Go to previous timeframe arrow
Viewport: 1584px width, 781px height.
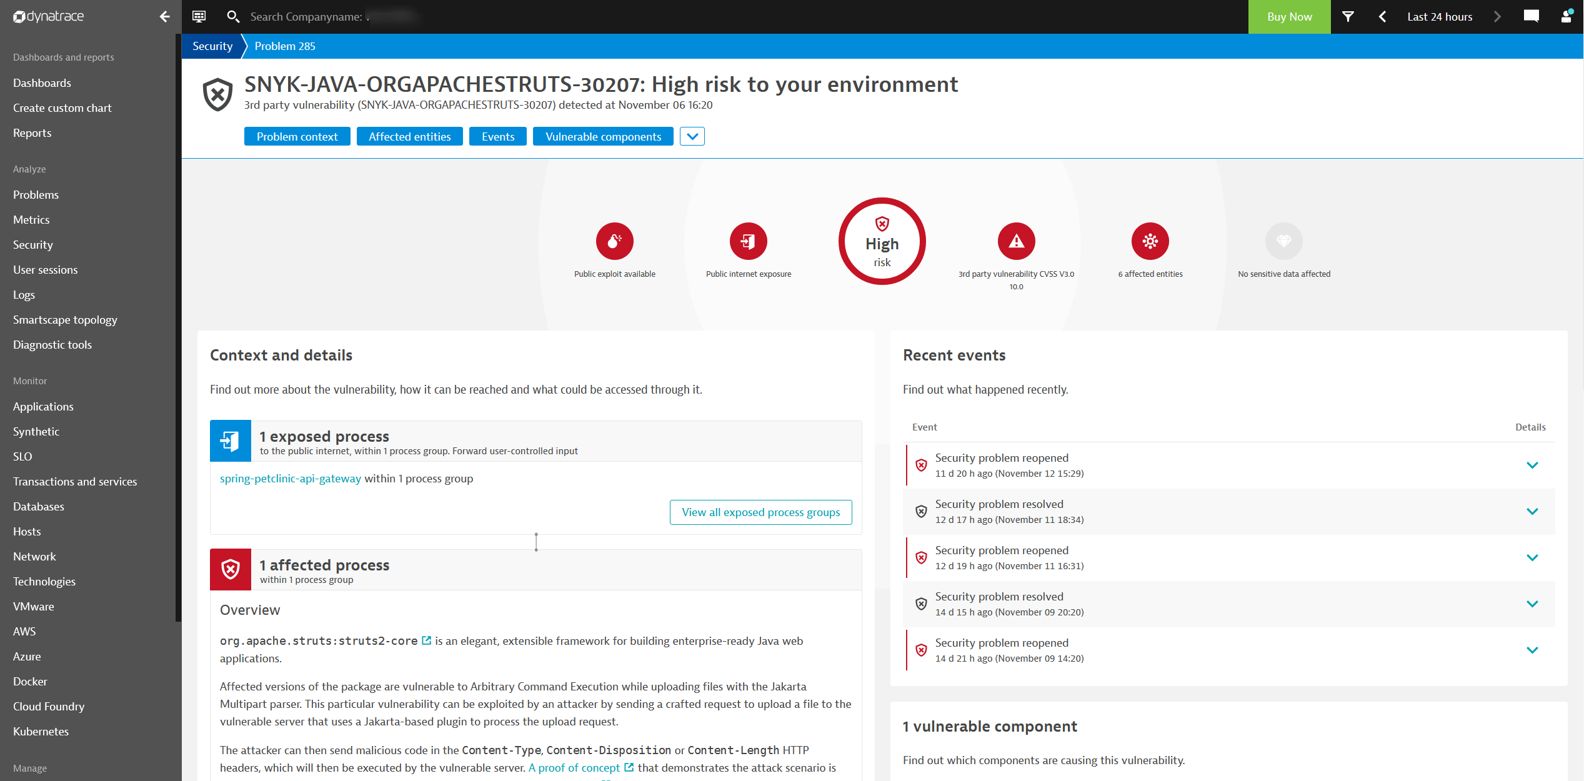[x=1382, y=16]
